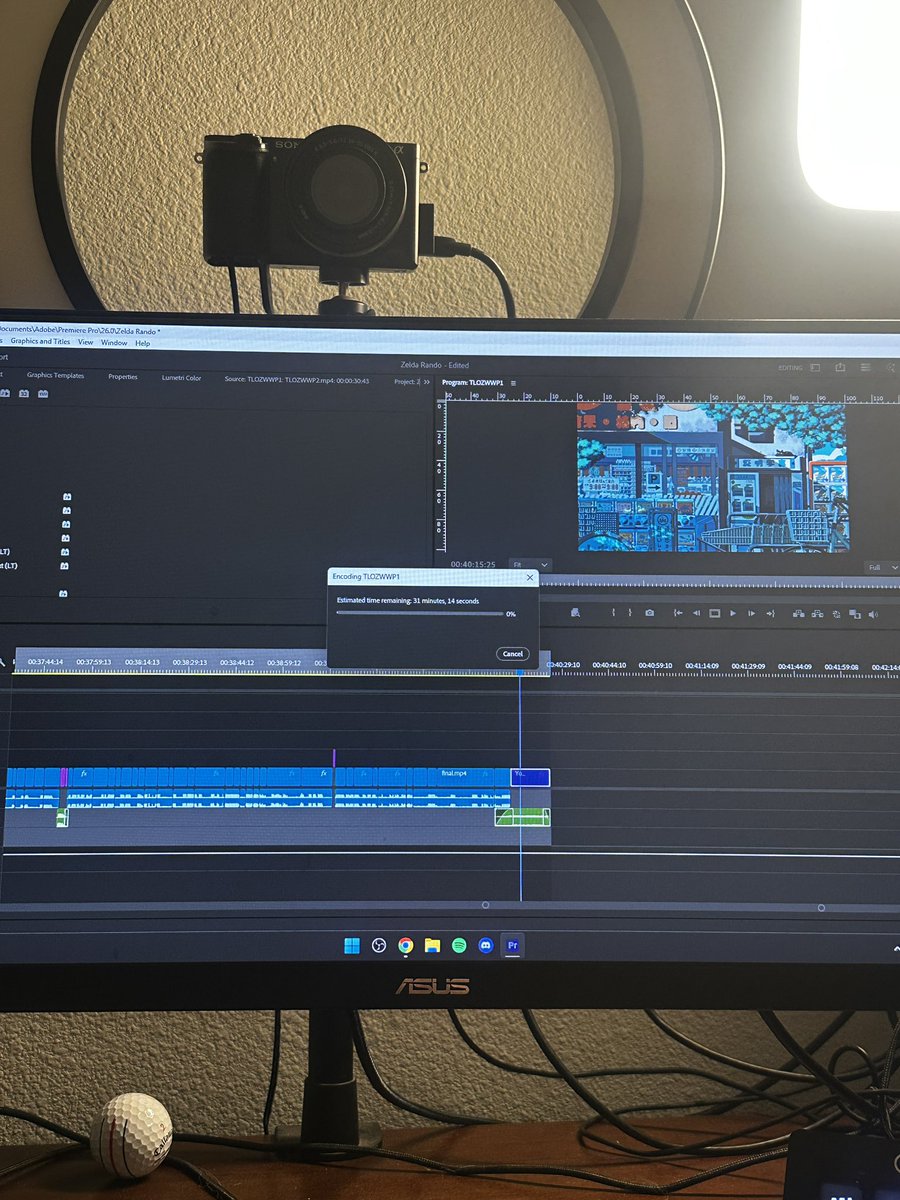This screenshot has width=900, height=1200.
Task: Open Discord from the taskbar
Action: pyautogui.click(x=486, y=945)
